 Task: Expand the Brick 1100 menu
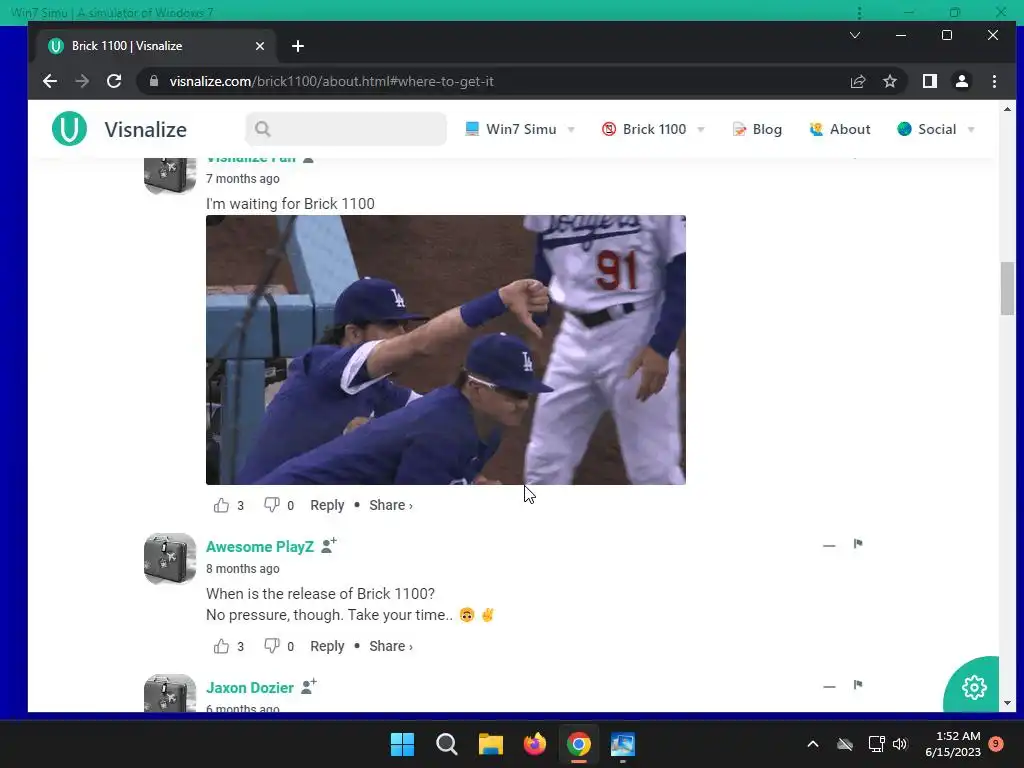(653, 129)
